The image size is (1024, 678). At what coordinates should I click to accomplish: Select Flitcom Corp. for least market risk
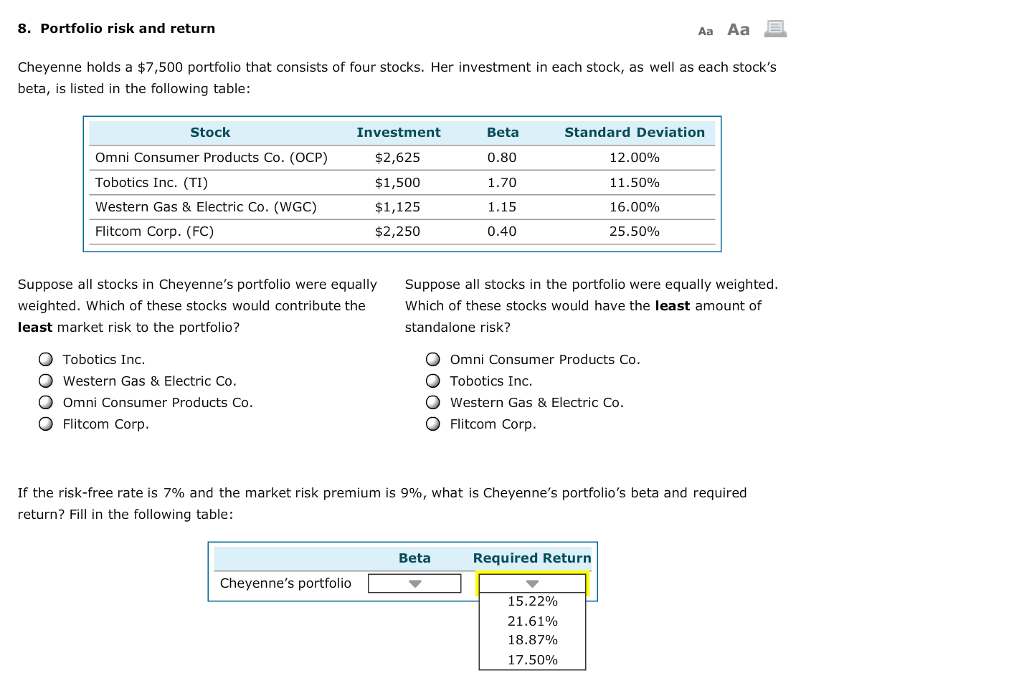point(45,424)
